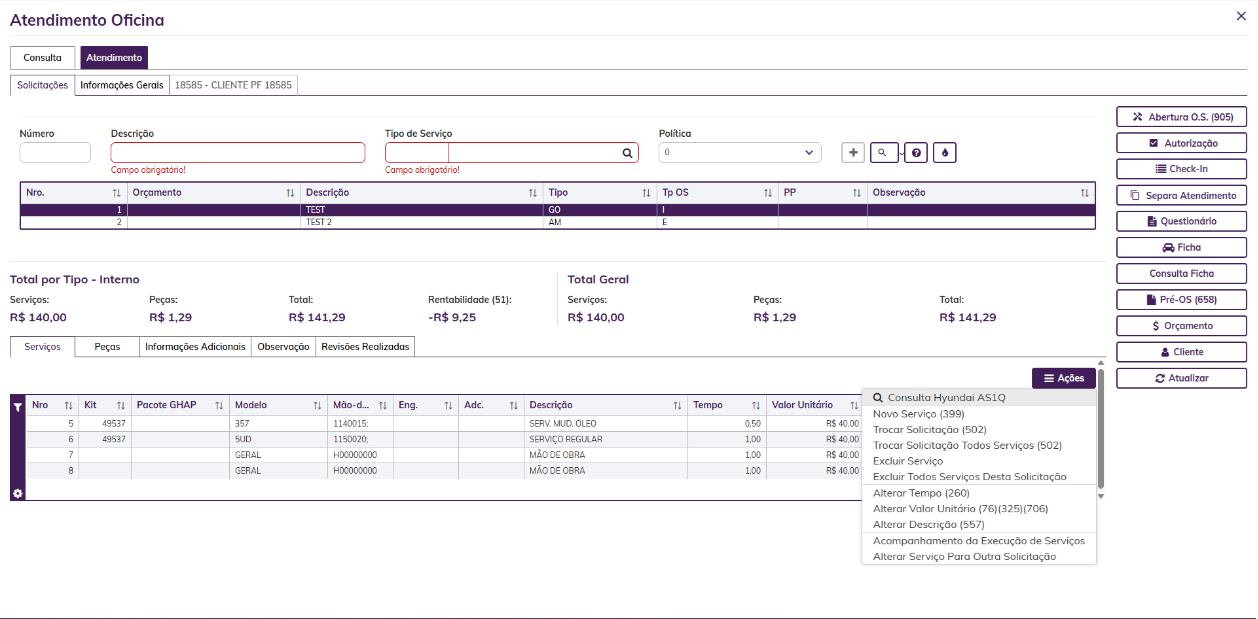The height and width of the screenshot is (619, 1258).
Task: Open the Informações Gerais tab
Action: click(122, 85)
